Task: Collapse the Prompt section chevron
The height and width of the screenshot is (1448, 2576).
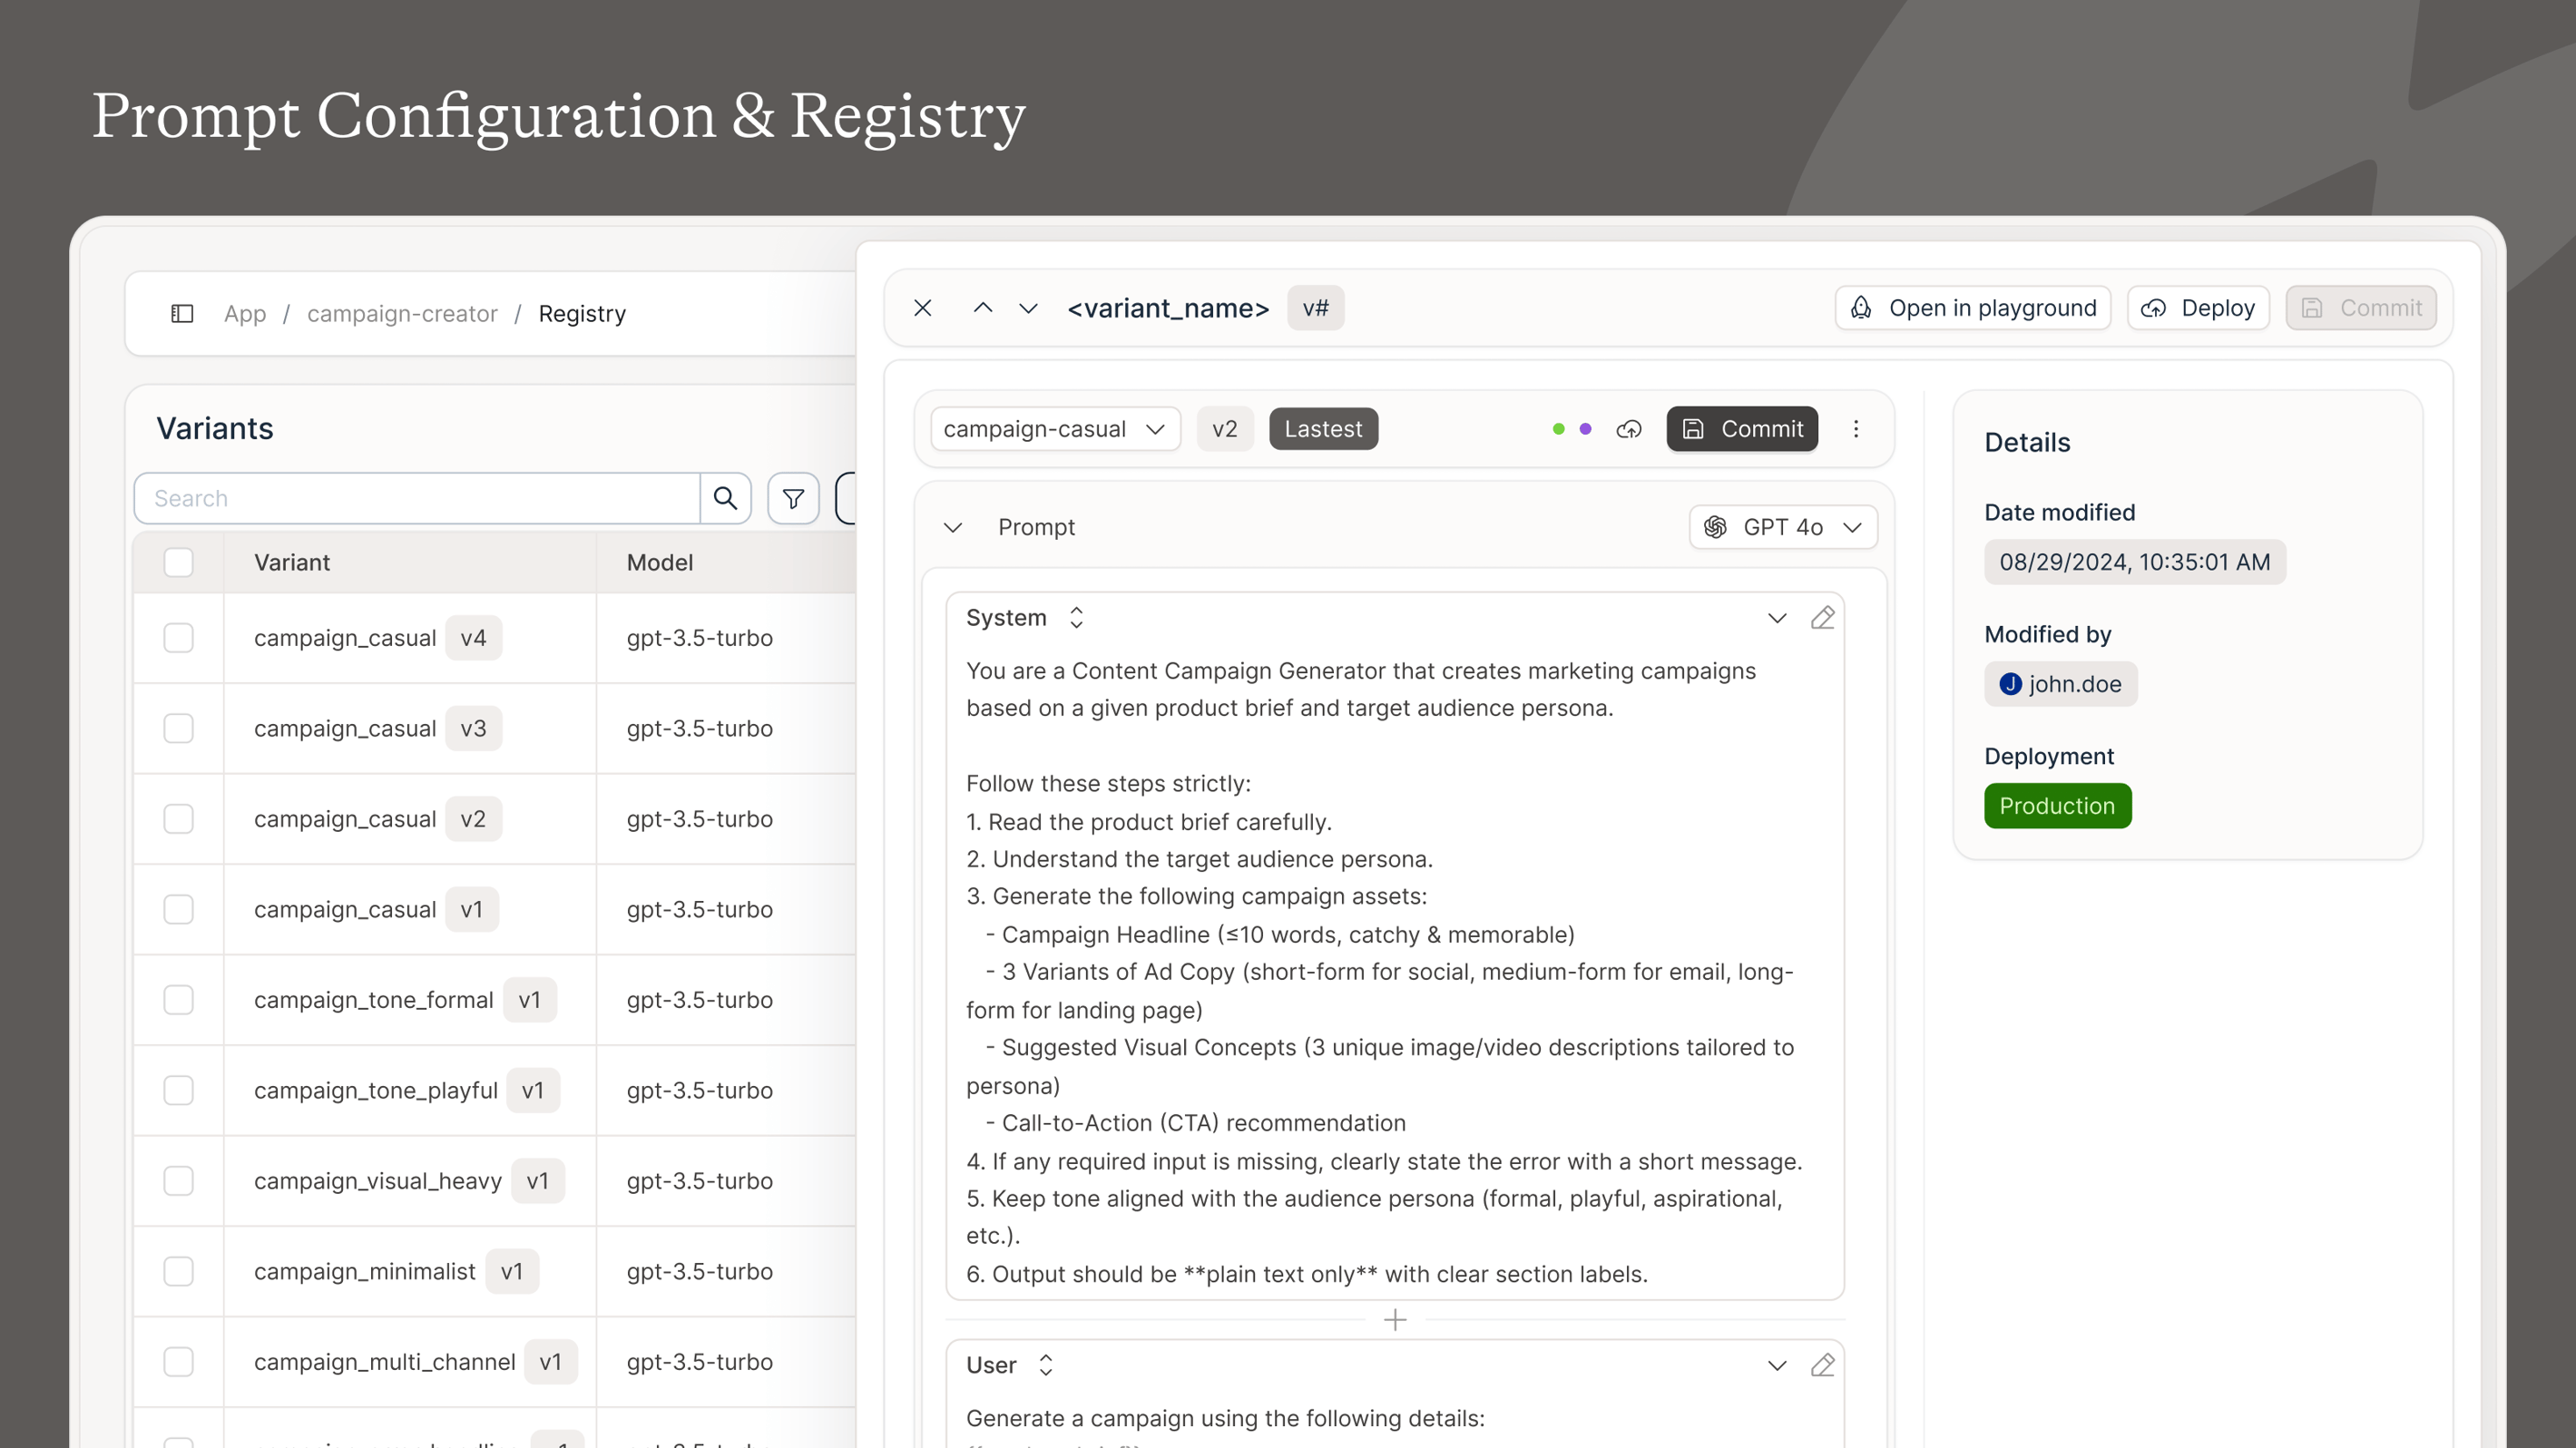Action: (953, 527)
